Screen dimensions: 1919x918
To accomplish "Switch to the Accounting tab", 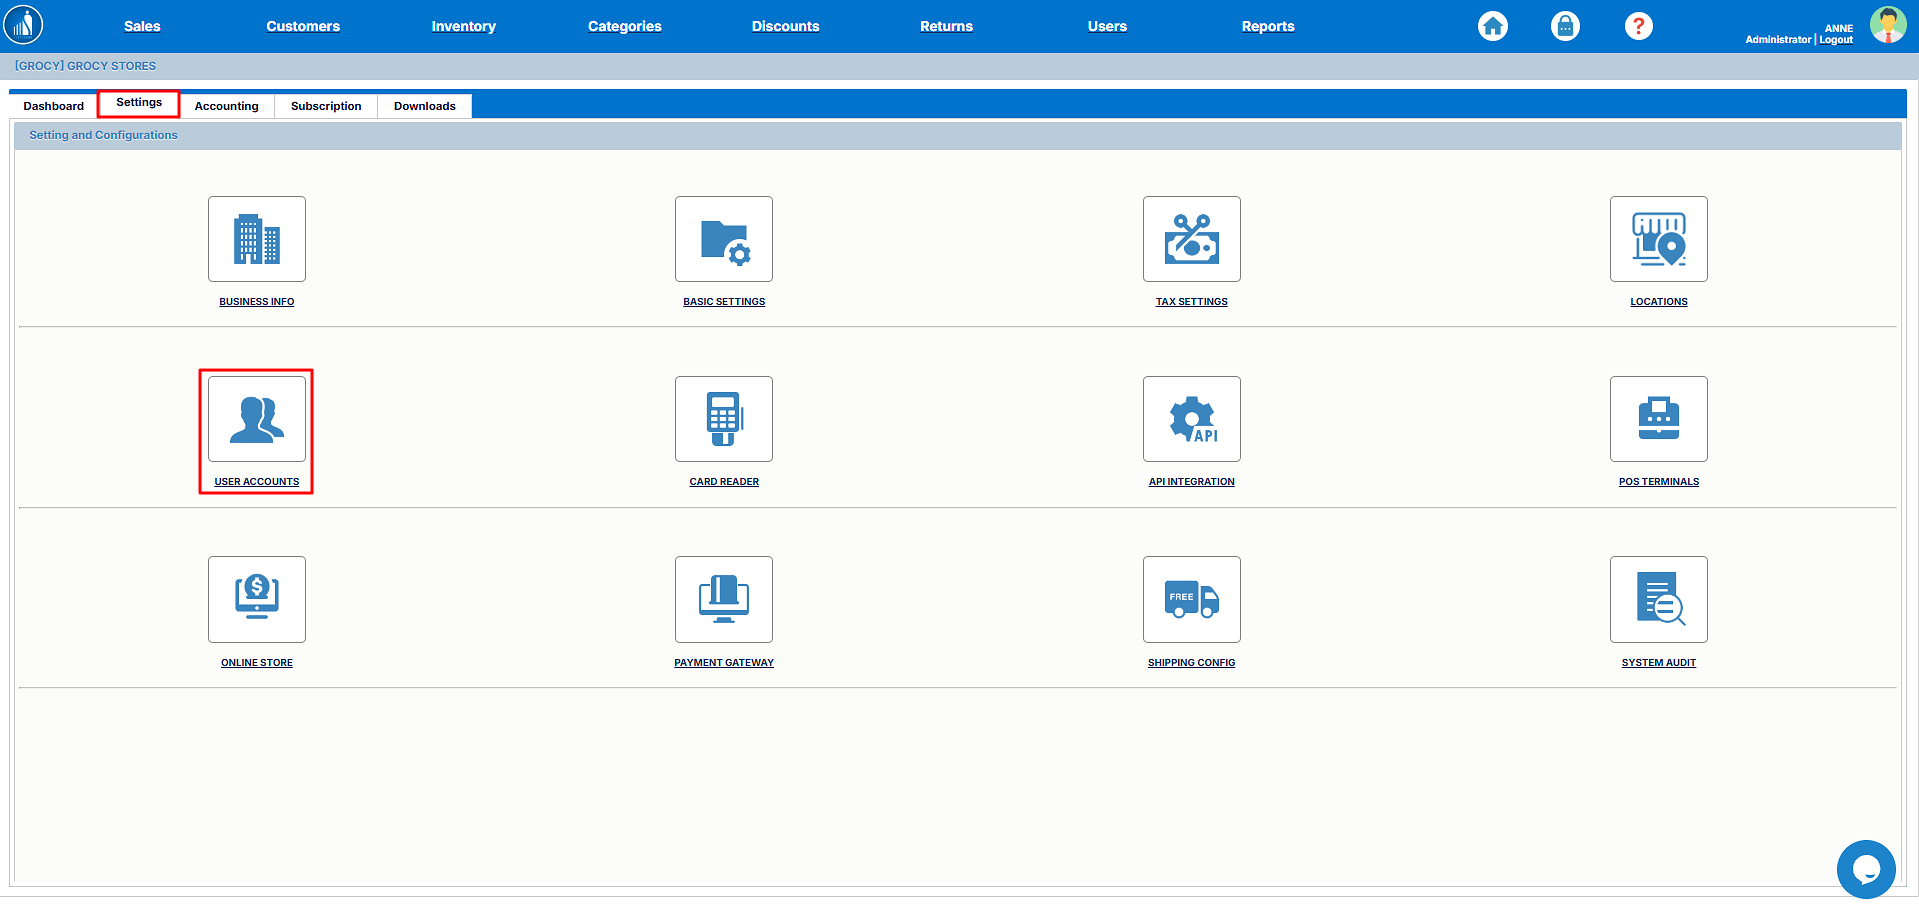I will coord(226,106).
